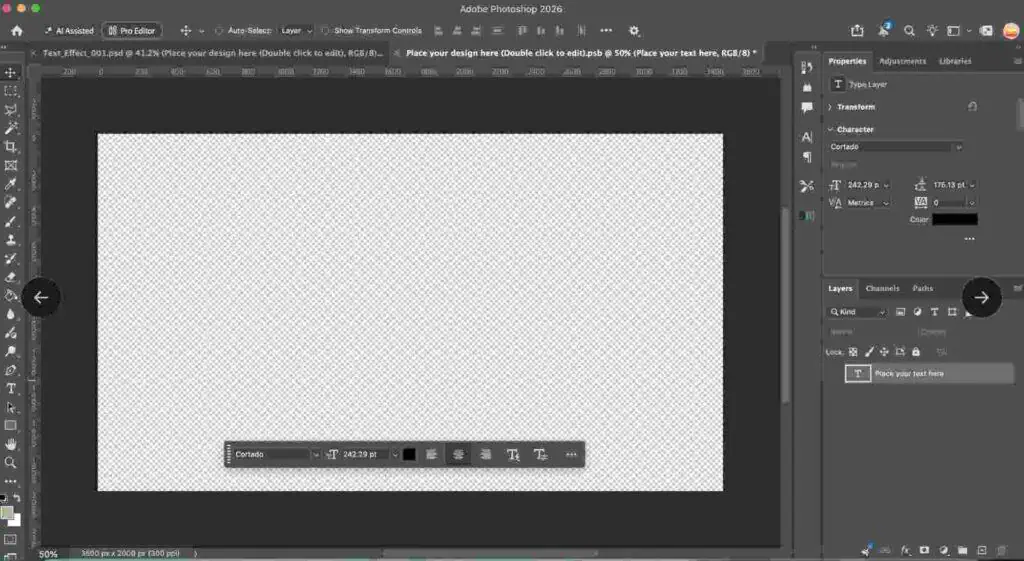The height and width of the screenshot is (561, 1024).
Task: Switch to the Libraries tab
Action: click(x=955, y=61)
